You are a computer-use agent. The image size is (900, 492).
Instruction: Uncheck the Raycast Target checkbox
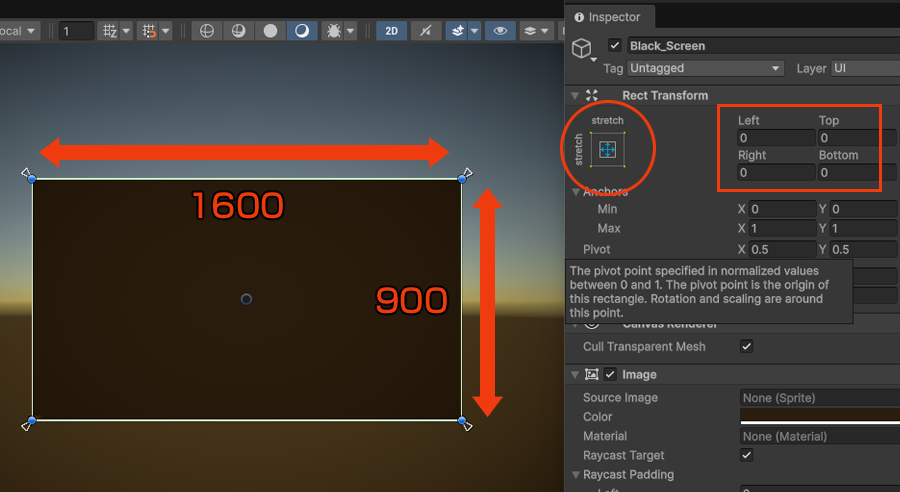(746, 455)
